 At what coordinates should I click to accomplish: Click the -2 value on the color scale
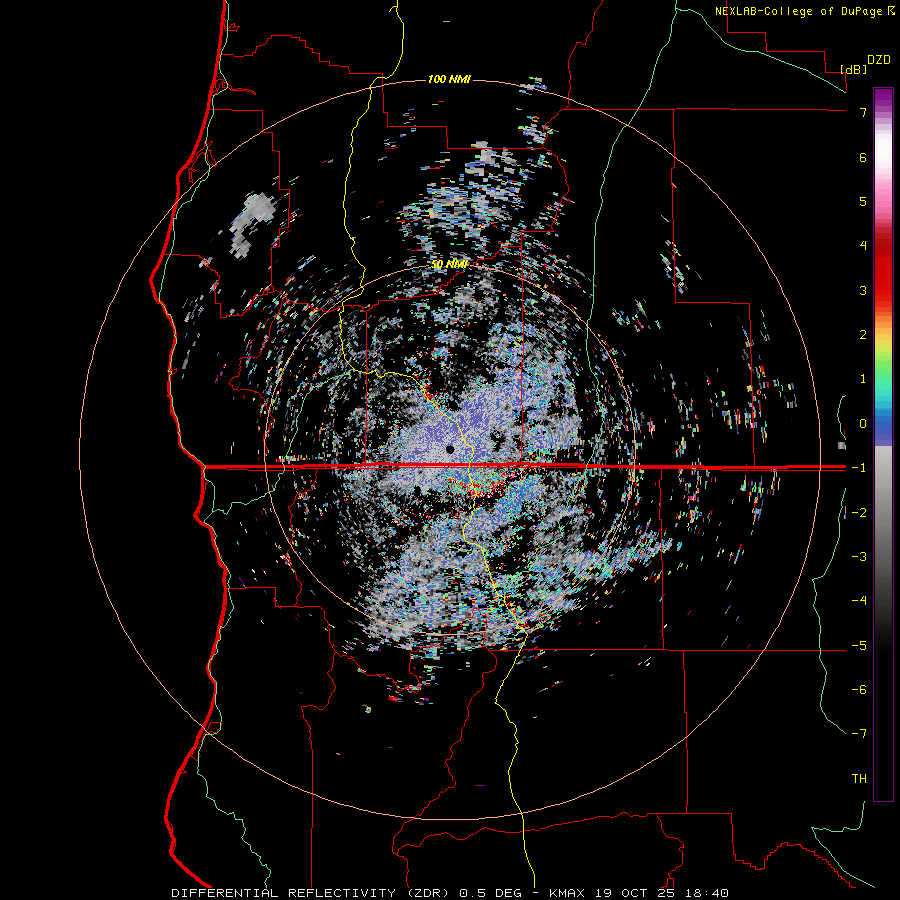pyautogui.click(x=859, y=513)
